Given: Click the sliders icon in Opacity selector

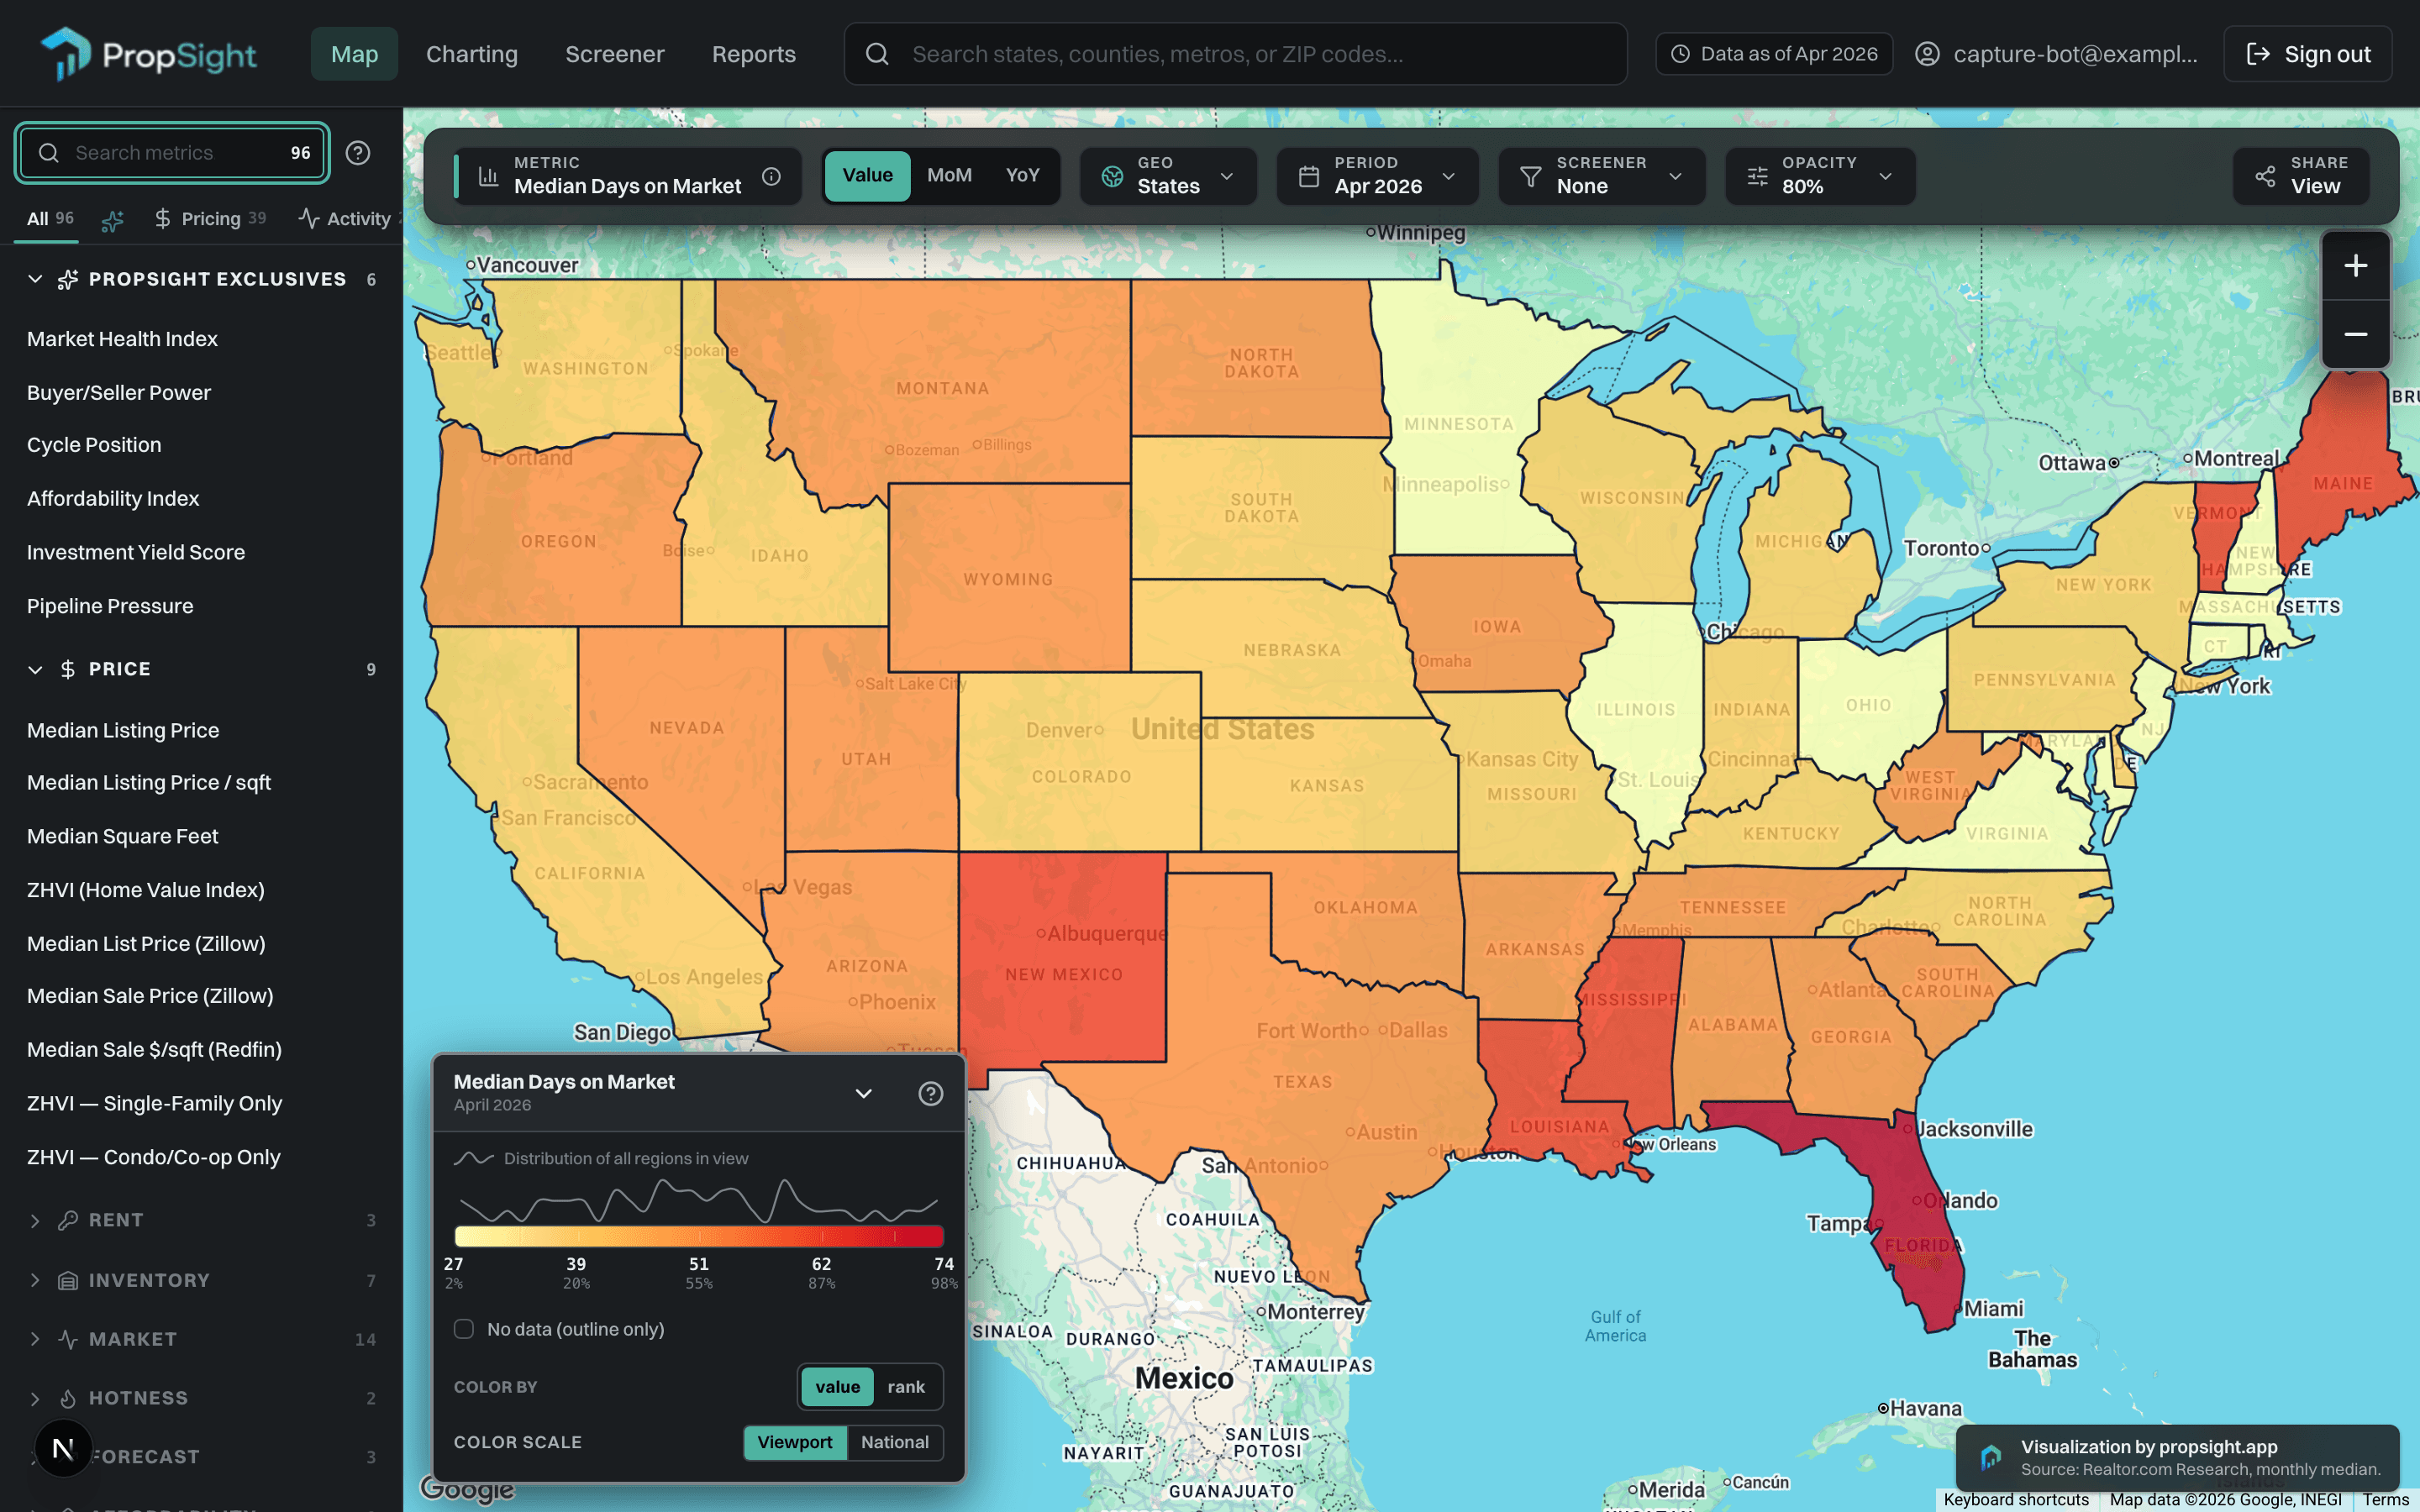Looking at the screenshot, I should pyautogui.click(x=1757, y=177).
